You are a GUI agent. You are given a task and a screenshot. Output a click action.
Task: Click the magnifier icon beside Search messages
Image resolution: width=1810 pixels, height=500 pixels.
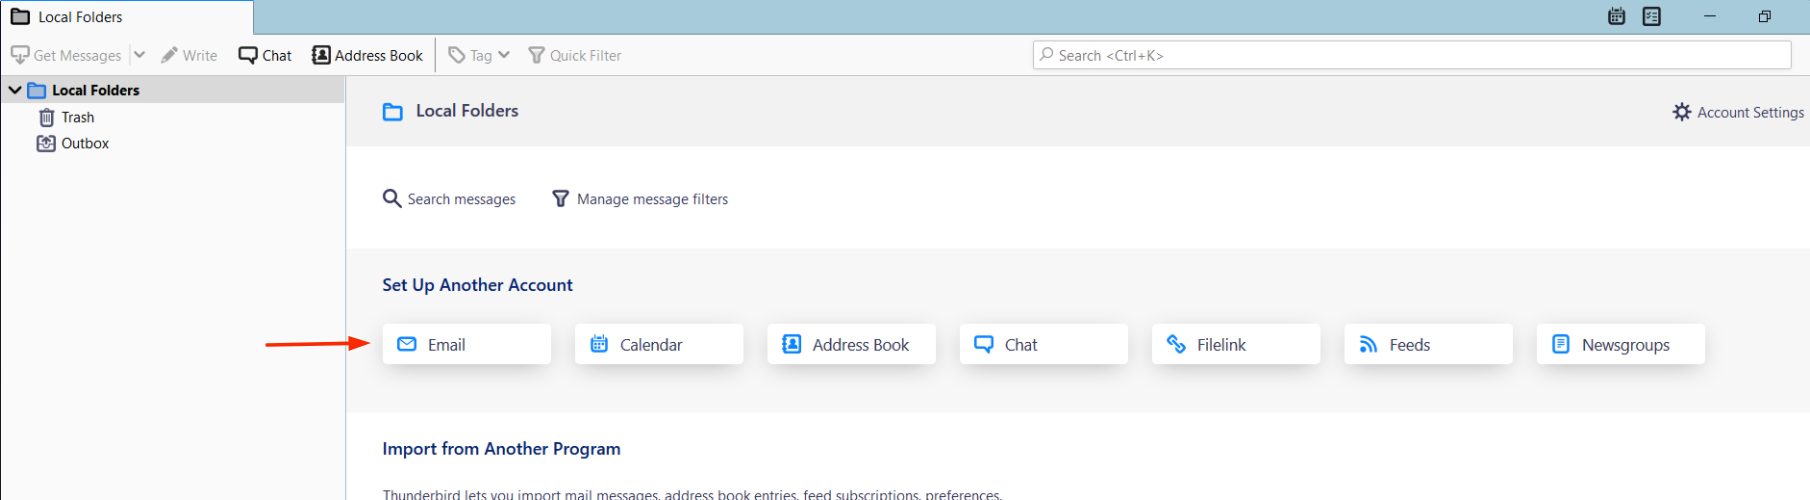(x=392, y=198)
